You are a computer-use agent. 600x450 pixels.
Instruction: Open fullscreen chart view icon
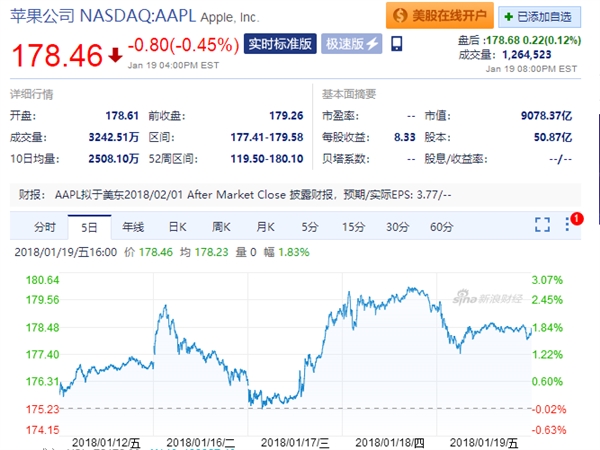[x=542, y=225]
